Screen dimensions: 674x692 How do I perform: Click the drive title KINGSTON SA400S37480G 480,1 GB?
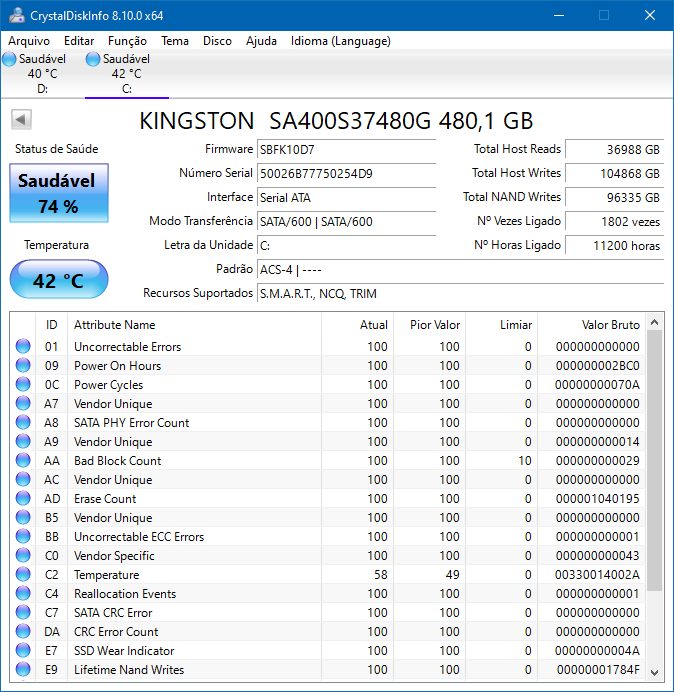[x=336, y=120]
